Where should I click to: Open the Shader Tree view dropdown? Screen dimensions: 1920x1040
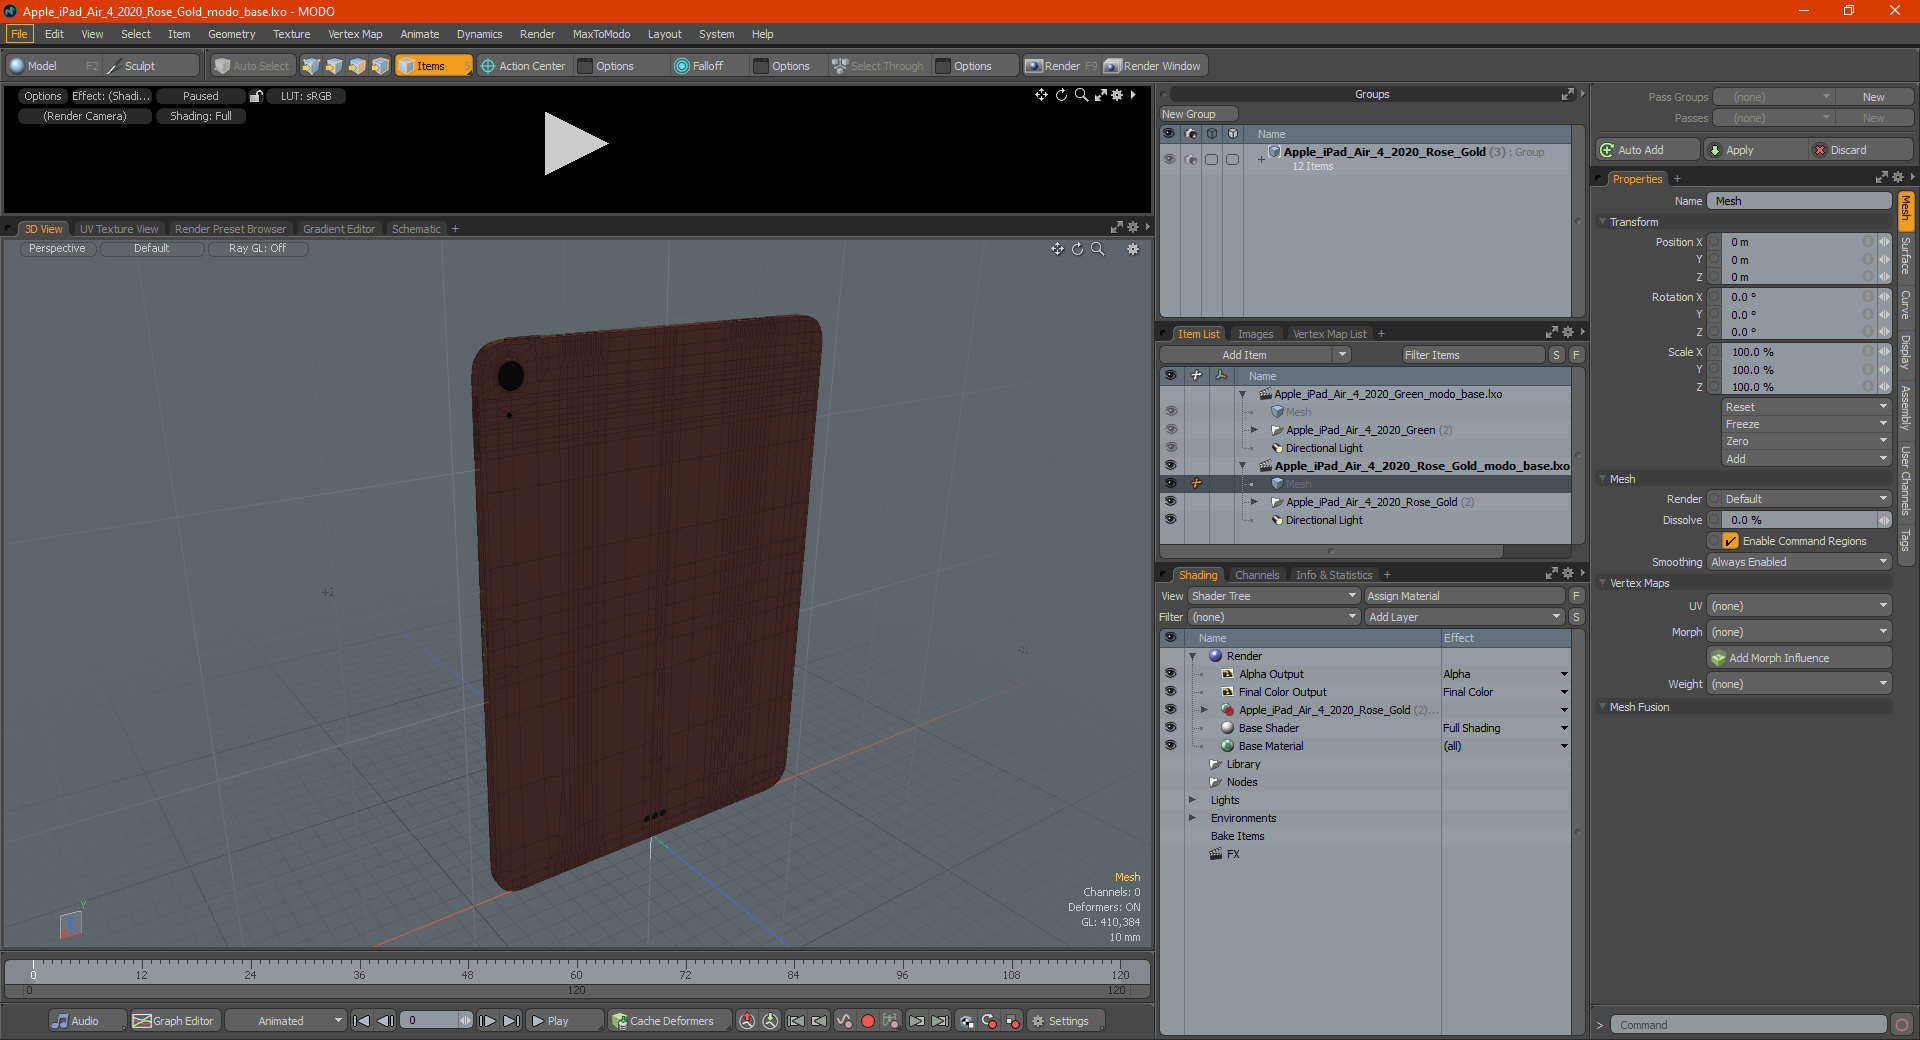click(x=1273, y=596)
